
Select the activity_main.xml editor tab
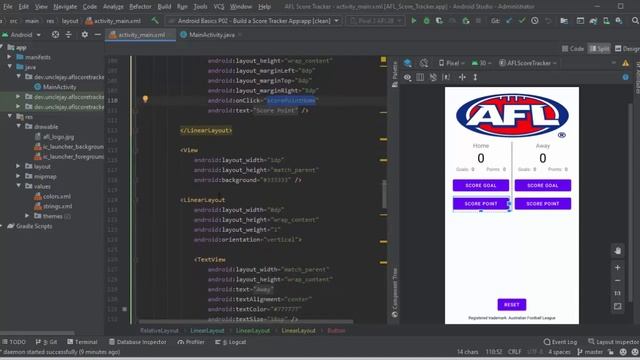141,35
